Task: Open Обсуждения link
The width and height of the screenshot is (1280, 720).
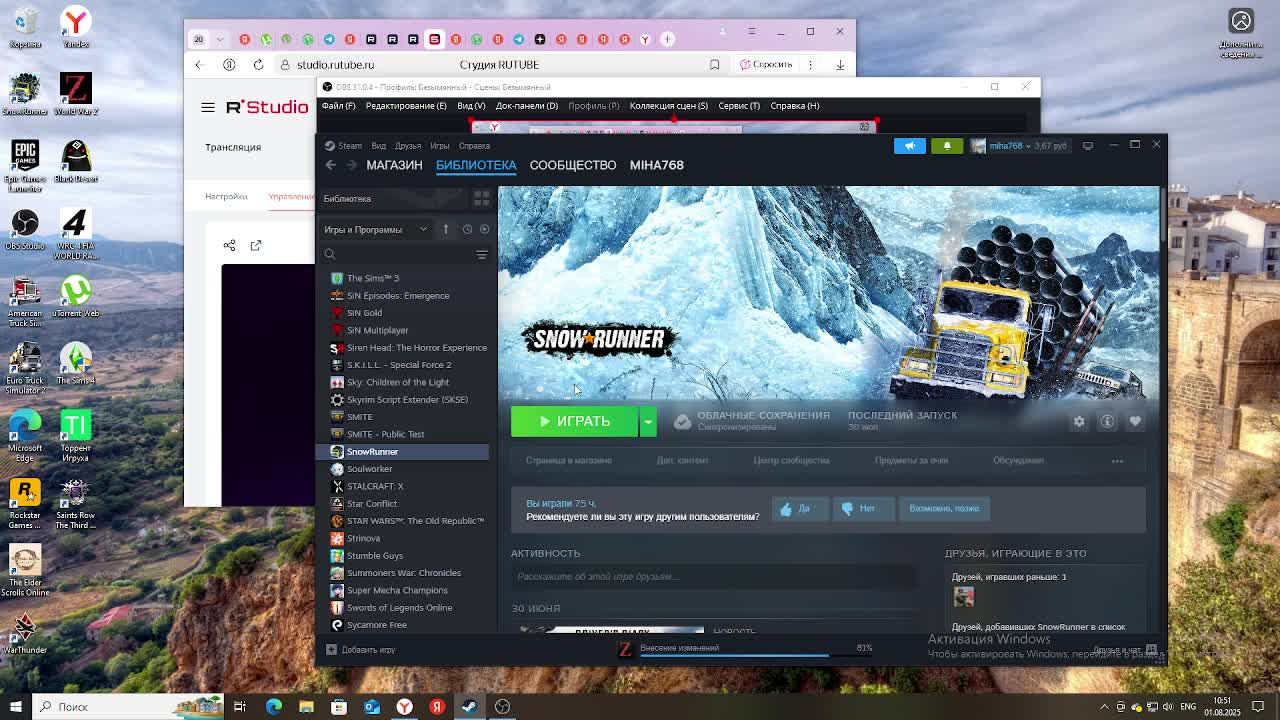Action: click(1018, 461)
